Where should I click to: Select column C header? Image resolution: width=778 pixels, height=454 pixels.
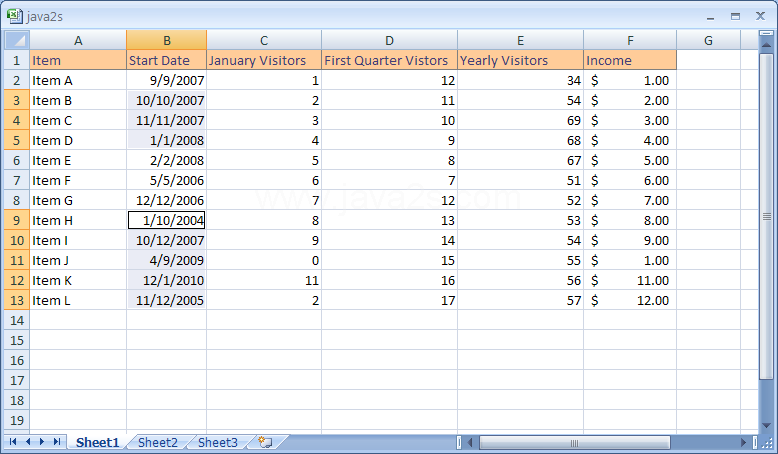tap(264, 40)
